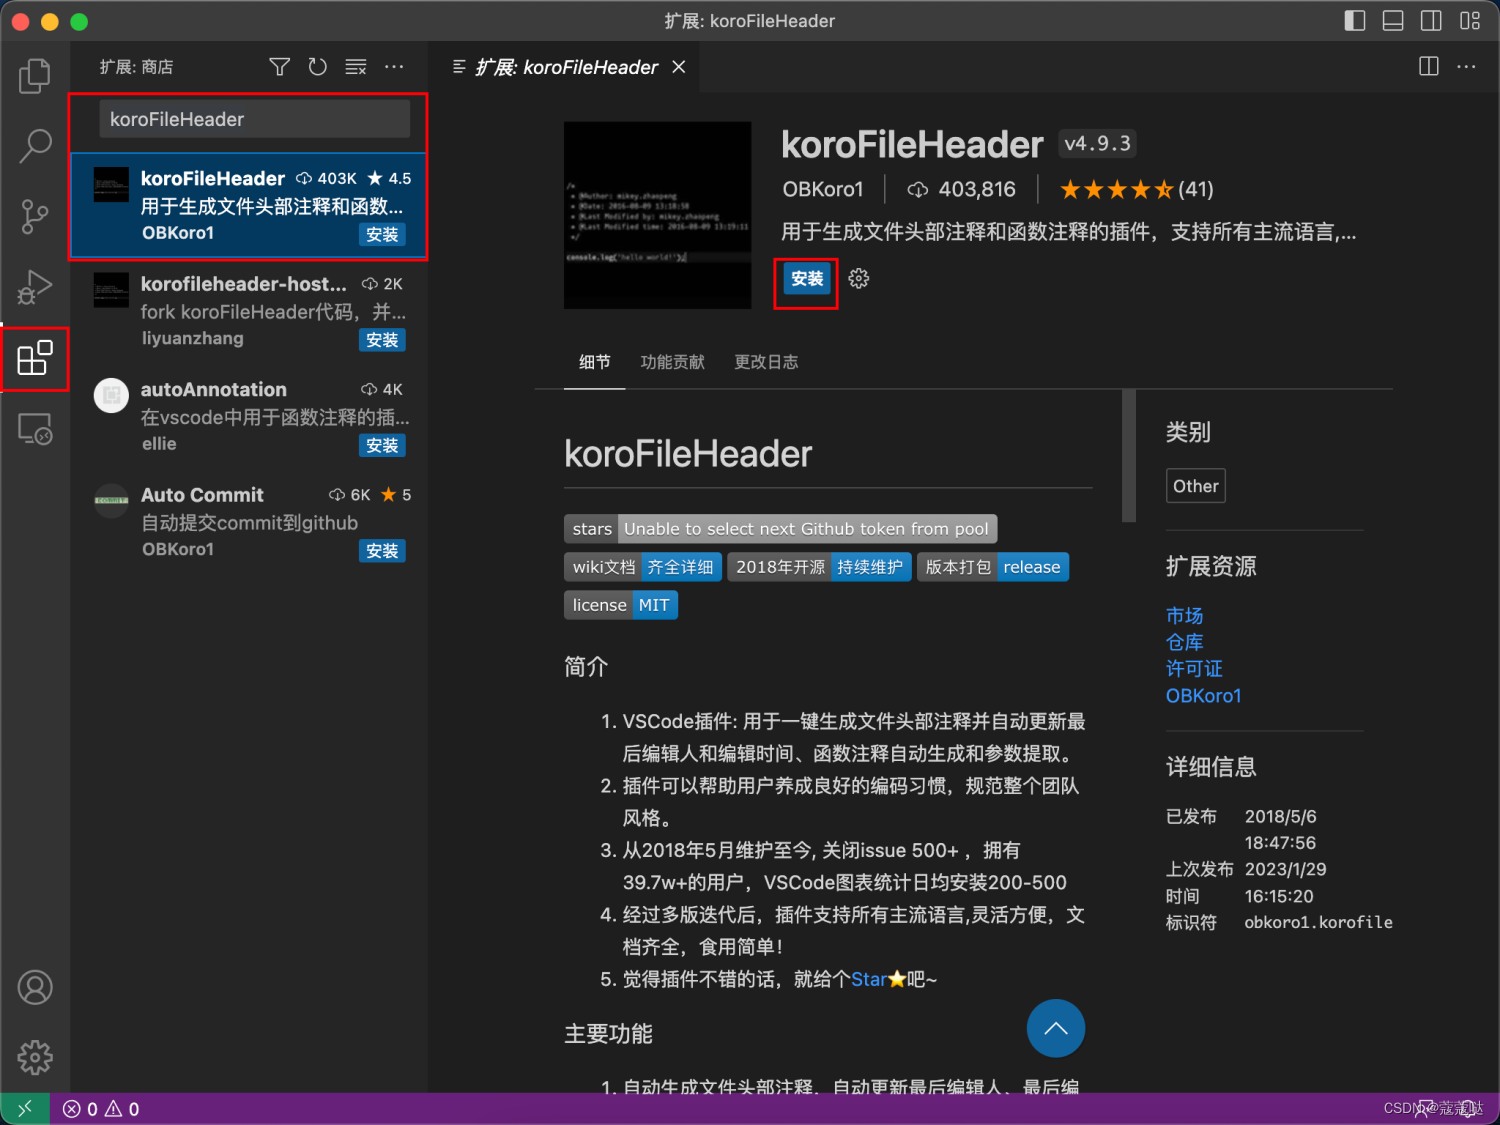This screenshot has height=1125, width=1500.
Task: Click the extension search field
Action: [254, 119]
